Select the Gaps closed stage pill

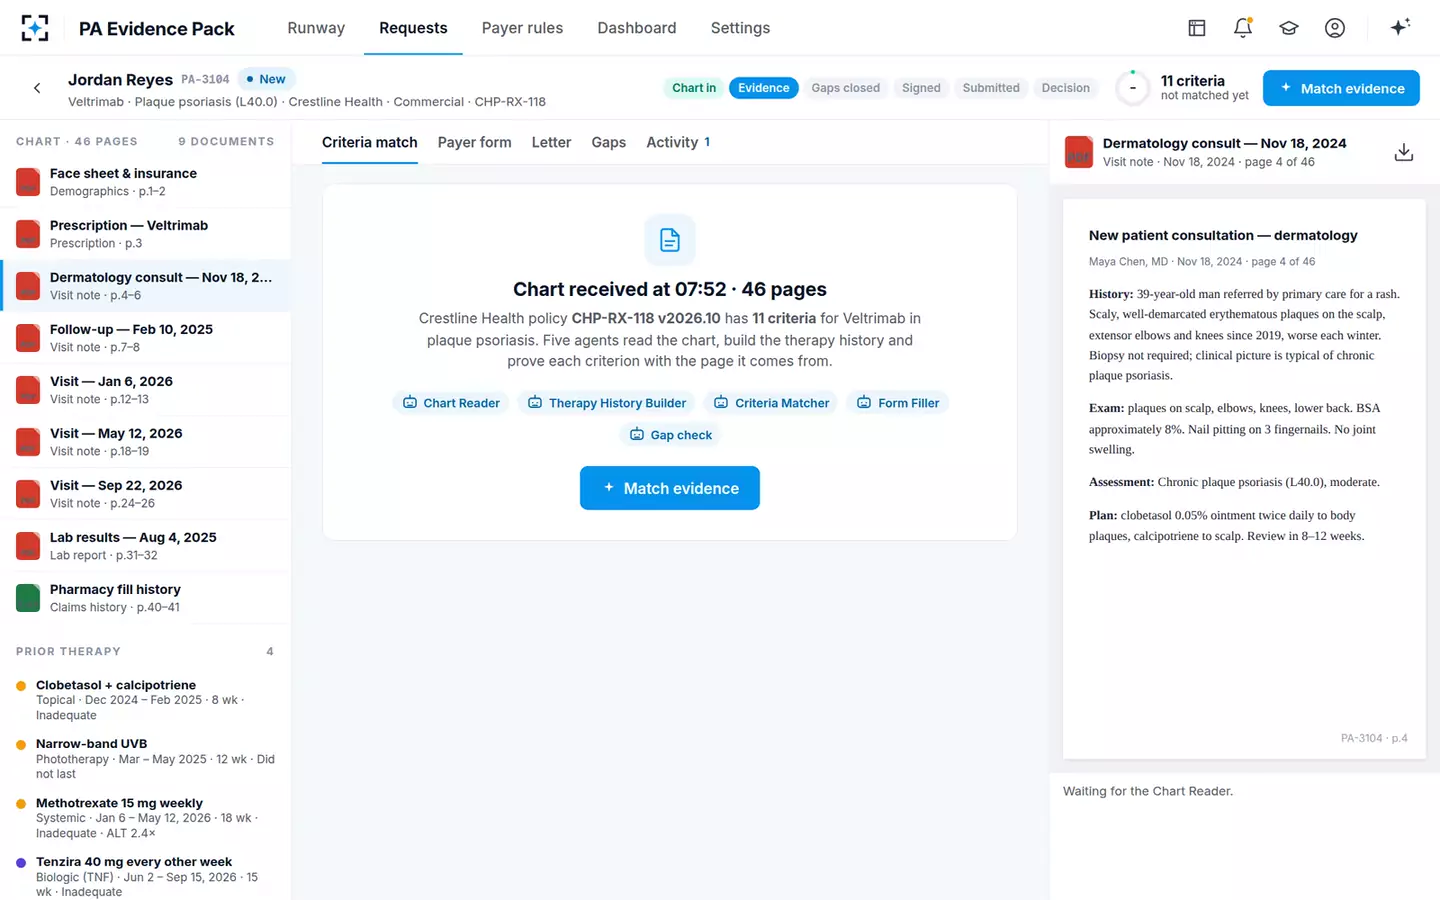(x=846, y=88)
